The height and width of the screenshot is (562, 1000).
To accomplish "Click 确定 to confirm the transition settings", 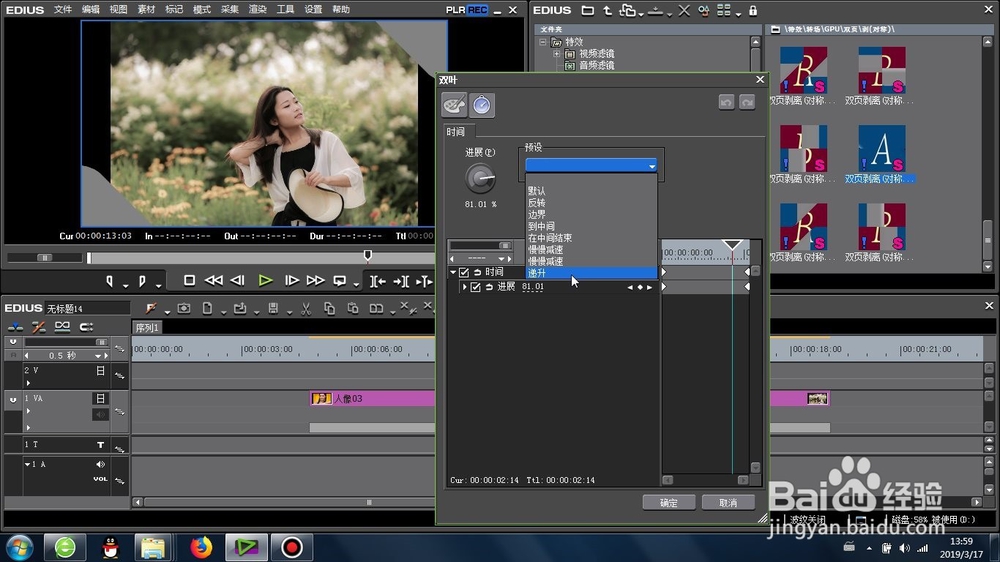I will 668,503.
